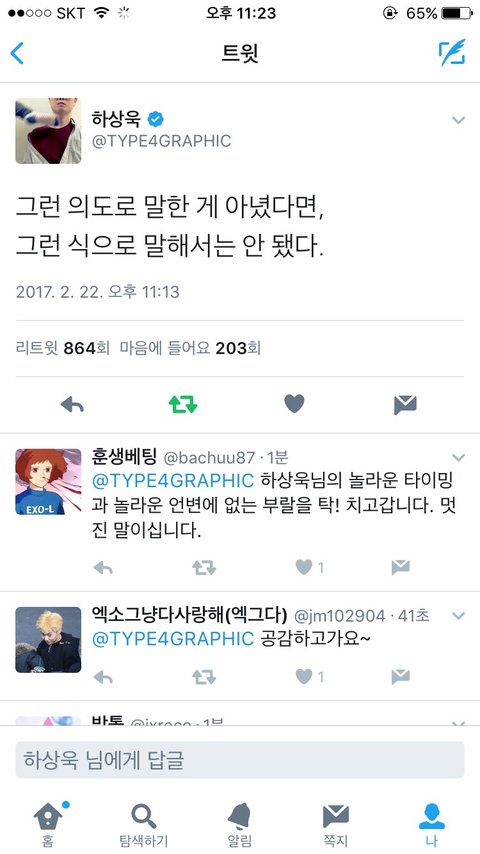Retweet the reply from 훈생베팅
The width and height of the screenshot is (480, 854).
[x=204, y=568]
